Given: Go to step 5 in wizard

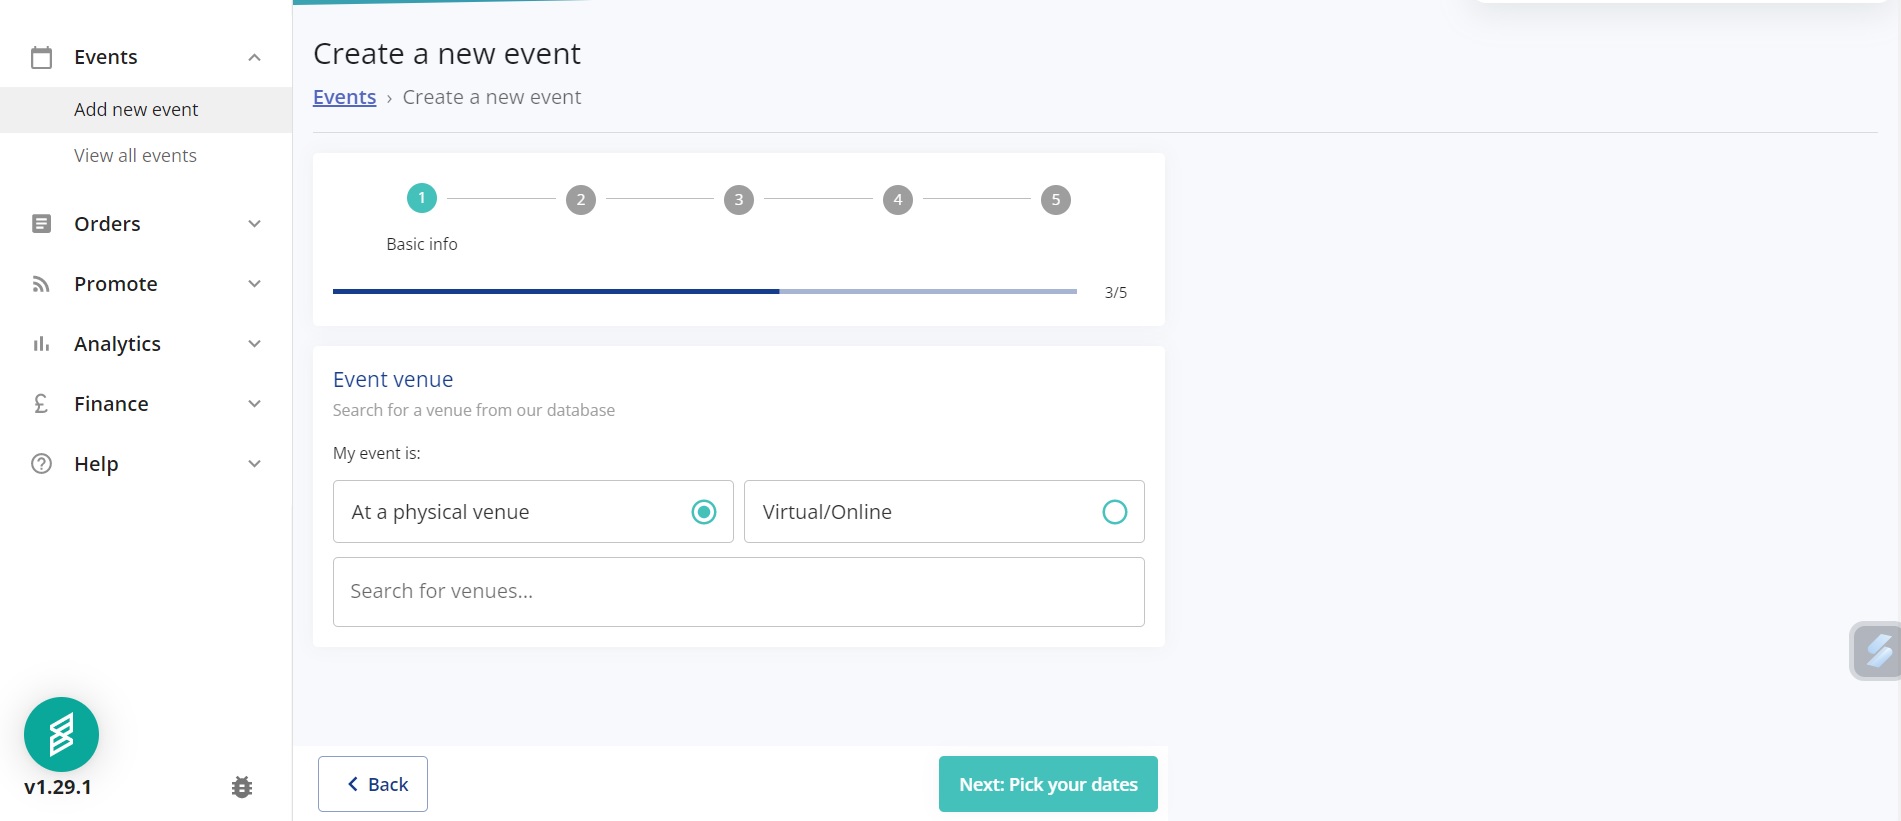Looking at the screenshot, I should point(1056,200).
